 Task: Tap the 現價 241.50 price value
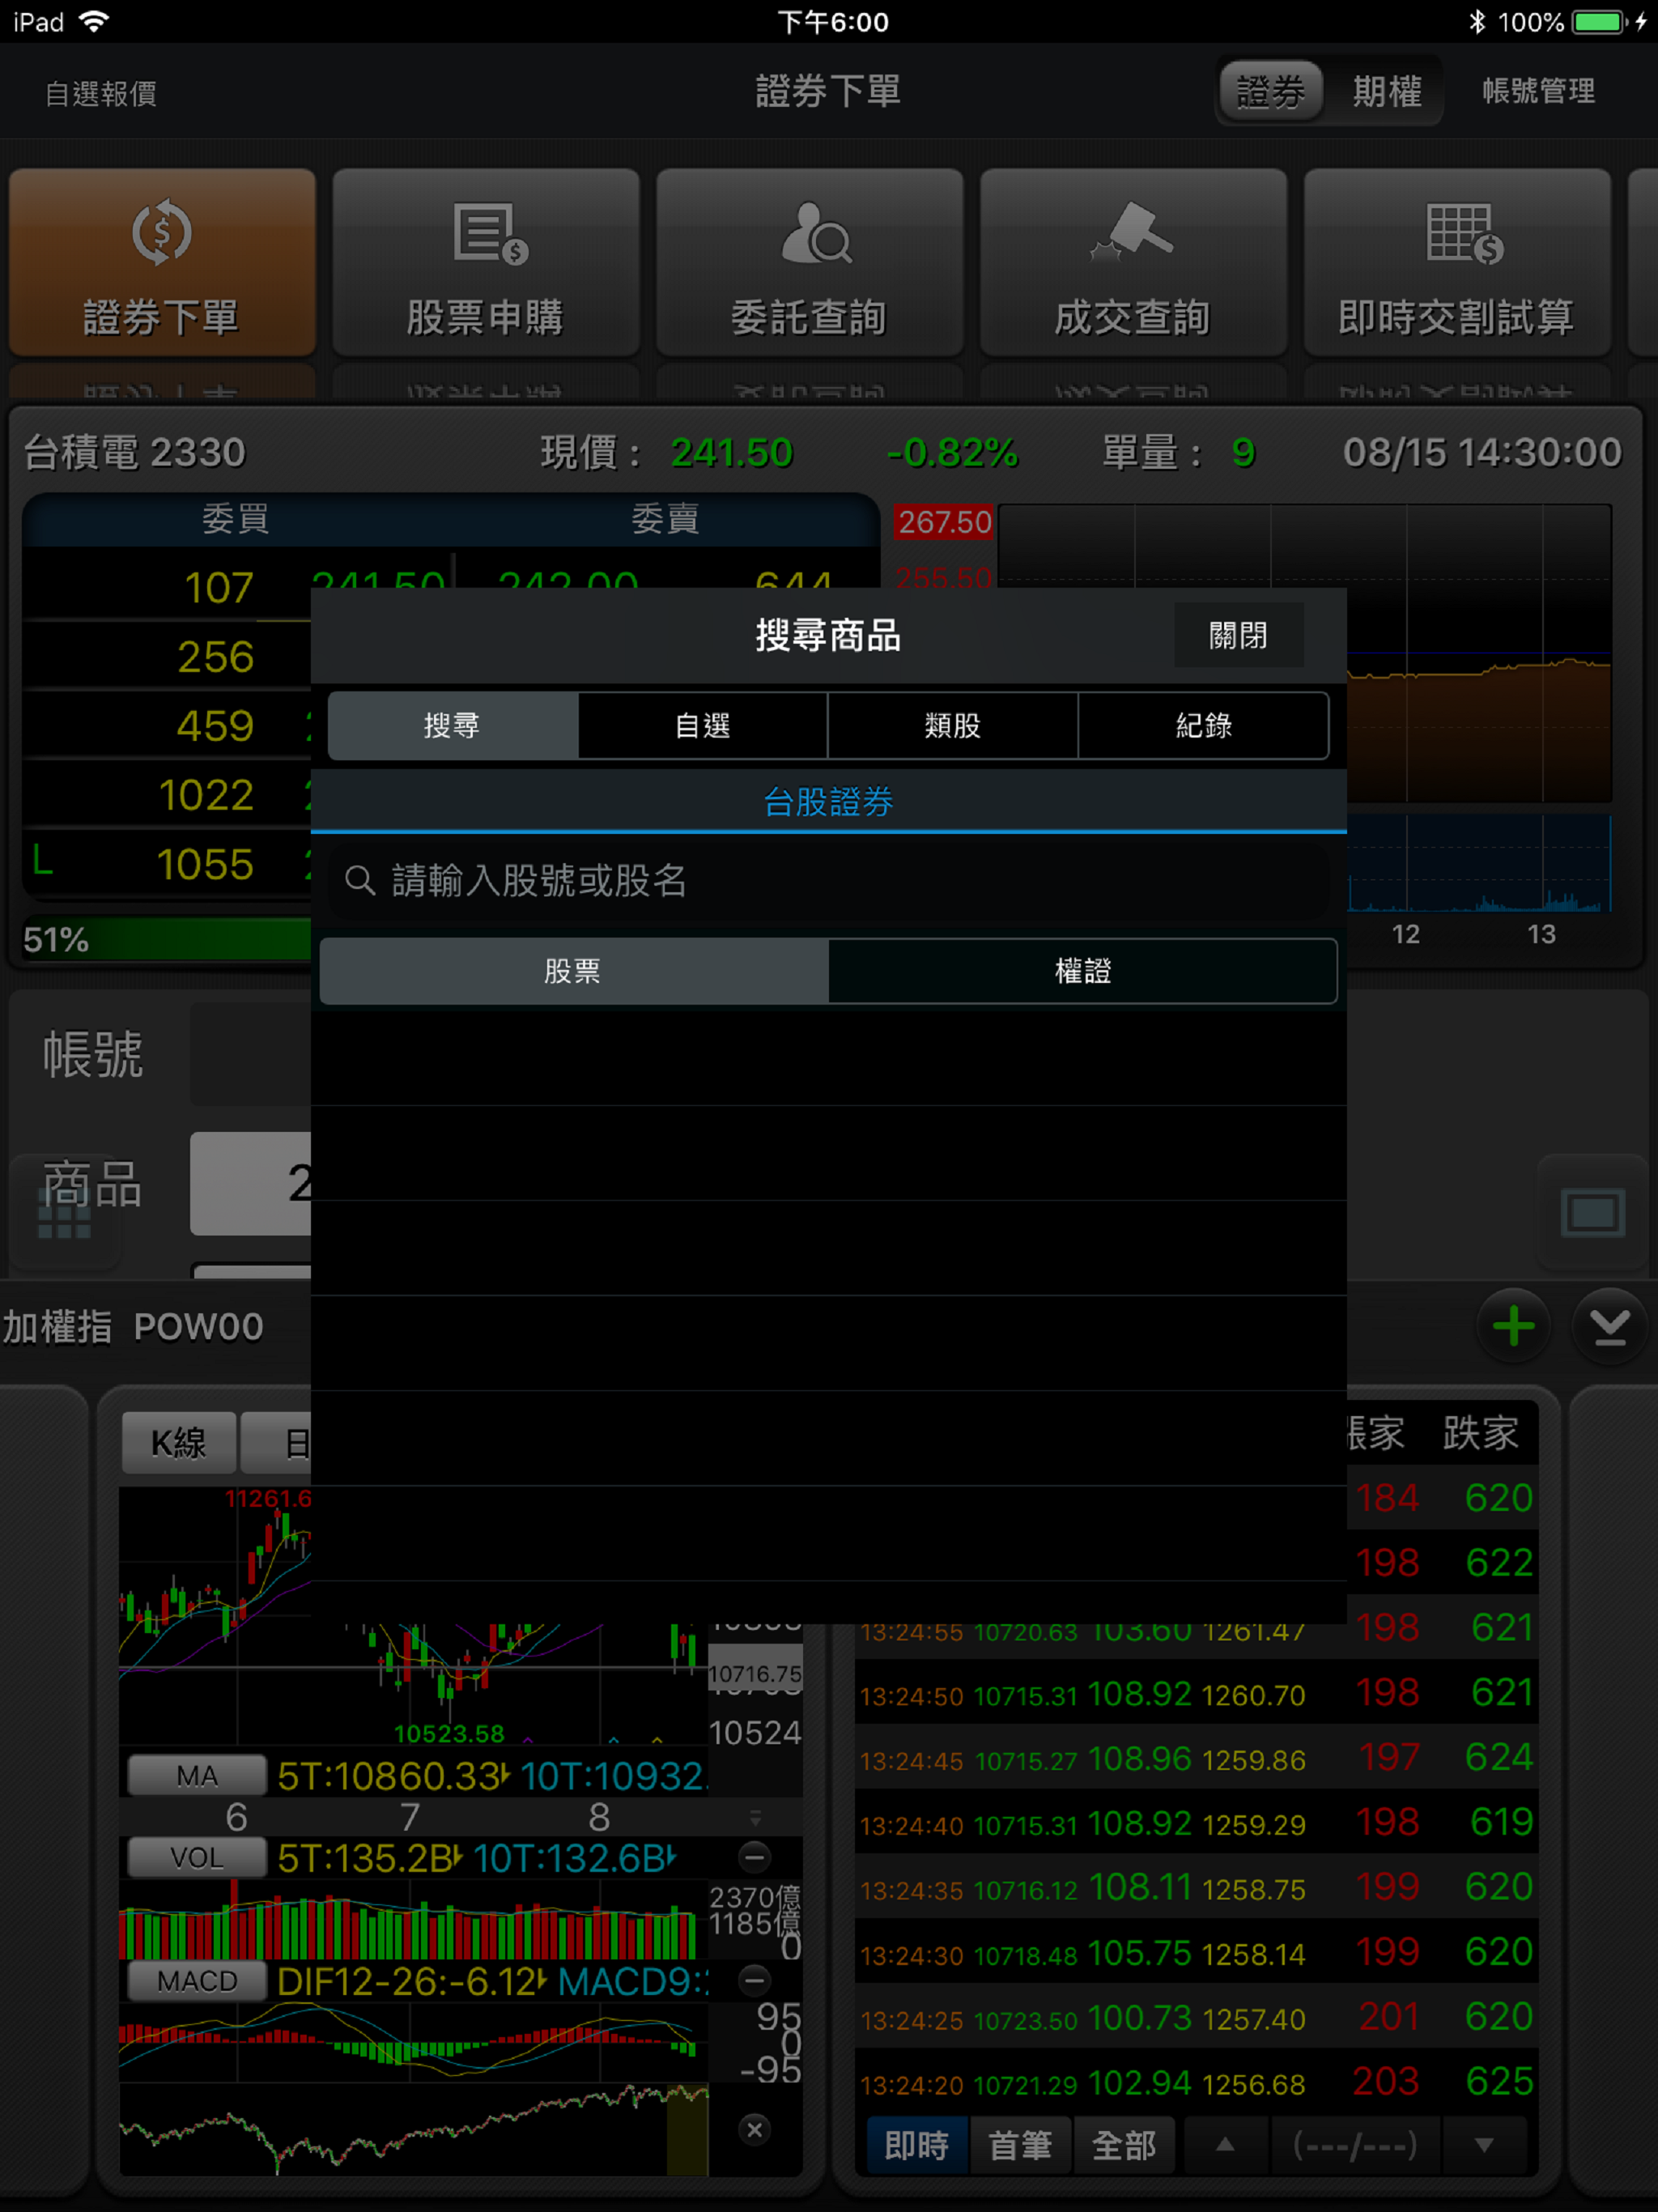click(x=732, y=452)
